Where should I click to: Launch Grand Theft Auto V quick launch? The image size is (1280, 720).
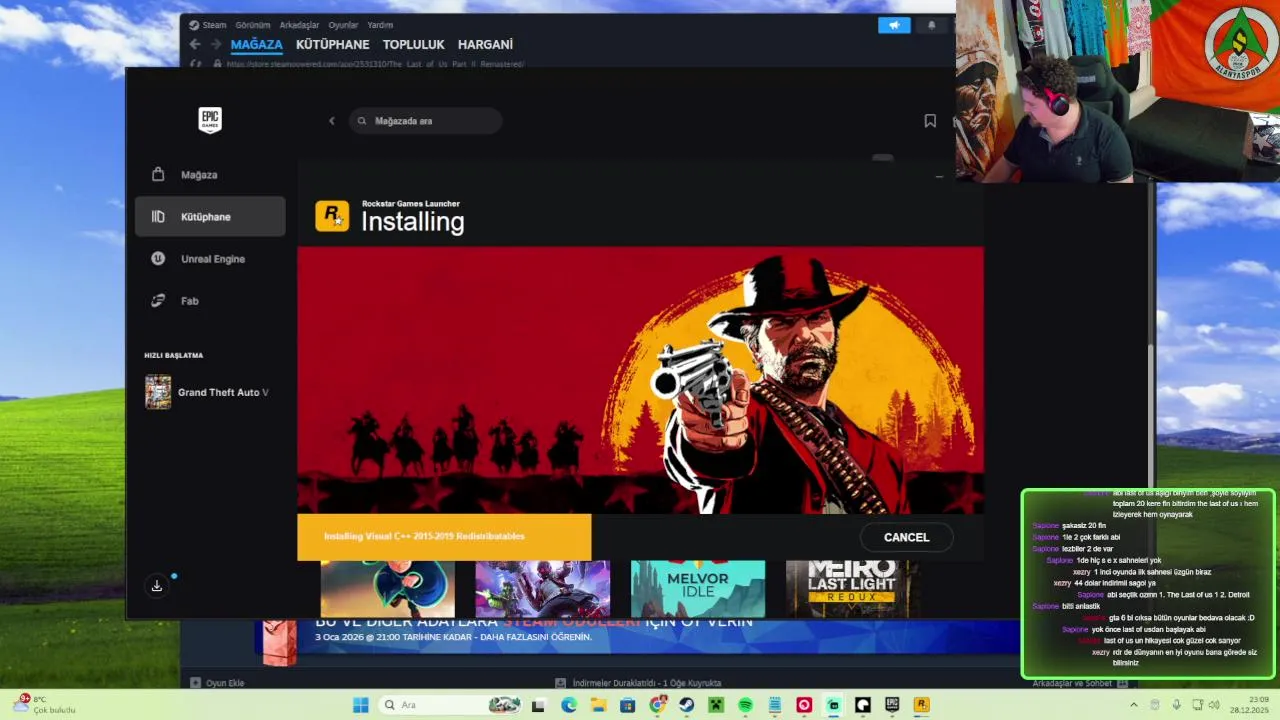coord(208,392)
